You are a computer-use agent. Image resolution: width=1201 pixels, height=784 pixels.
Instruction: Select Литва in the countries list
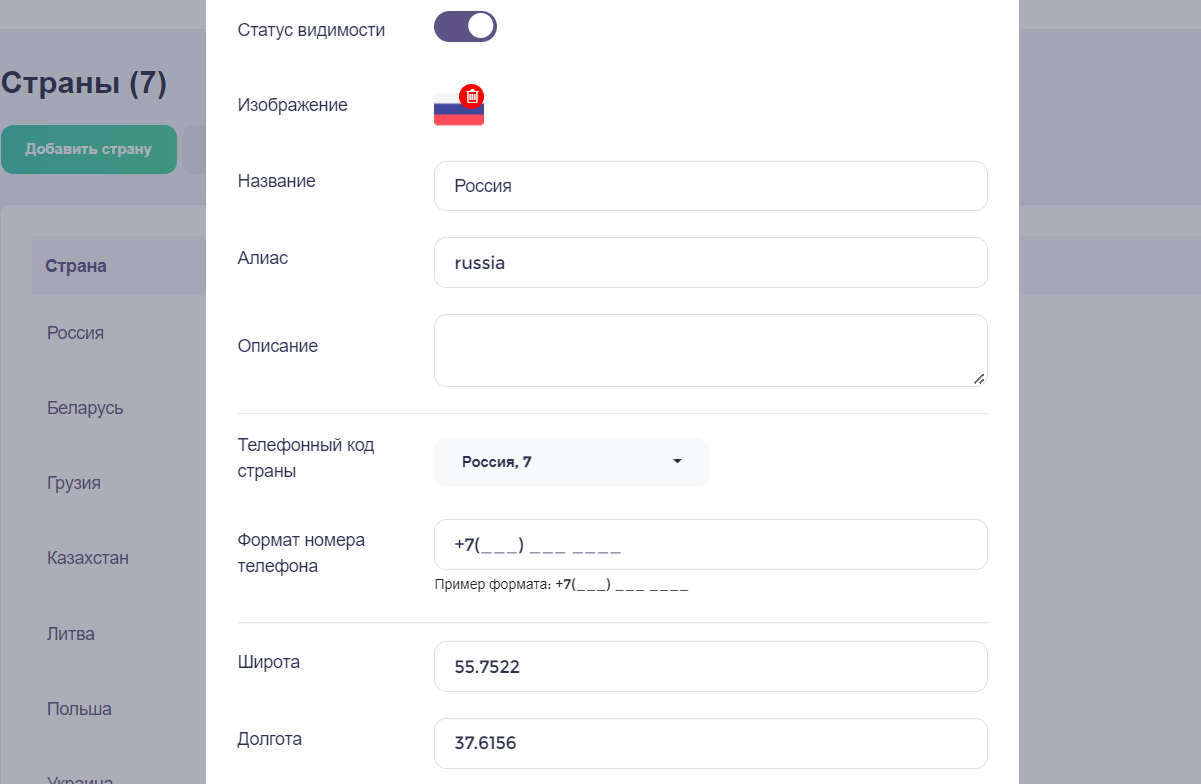[71, 634]
